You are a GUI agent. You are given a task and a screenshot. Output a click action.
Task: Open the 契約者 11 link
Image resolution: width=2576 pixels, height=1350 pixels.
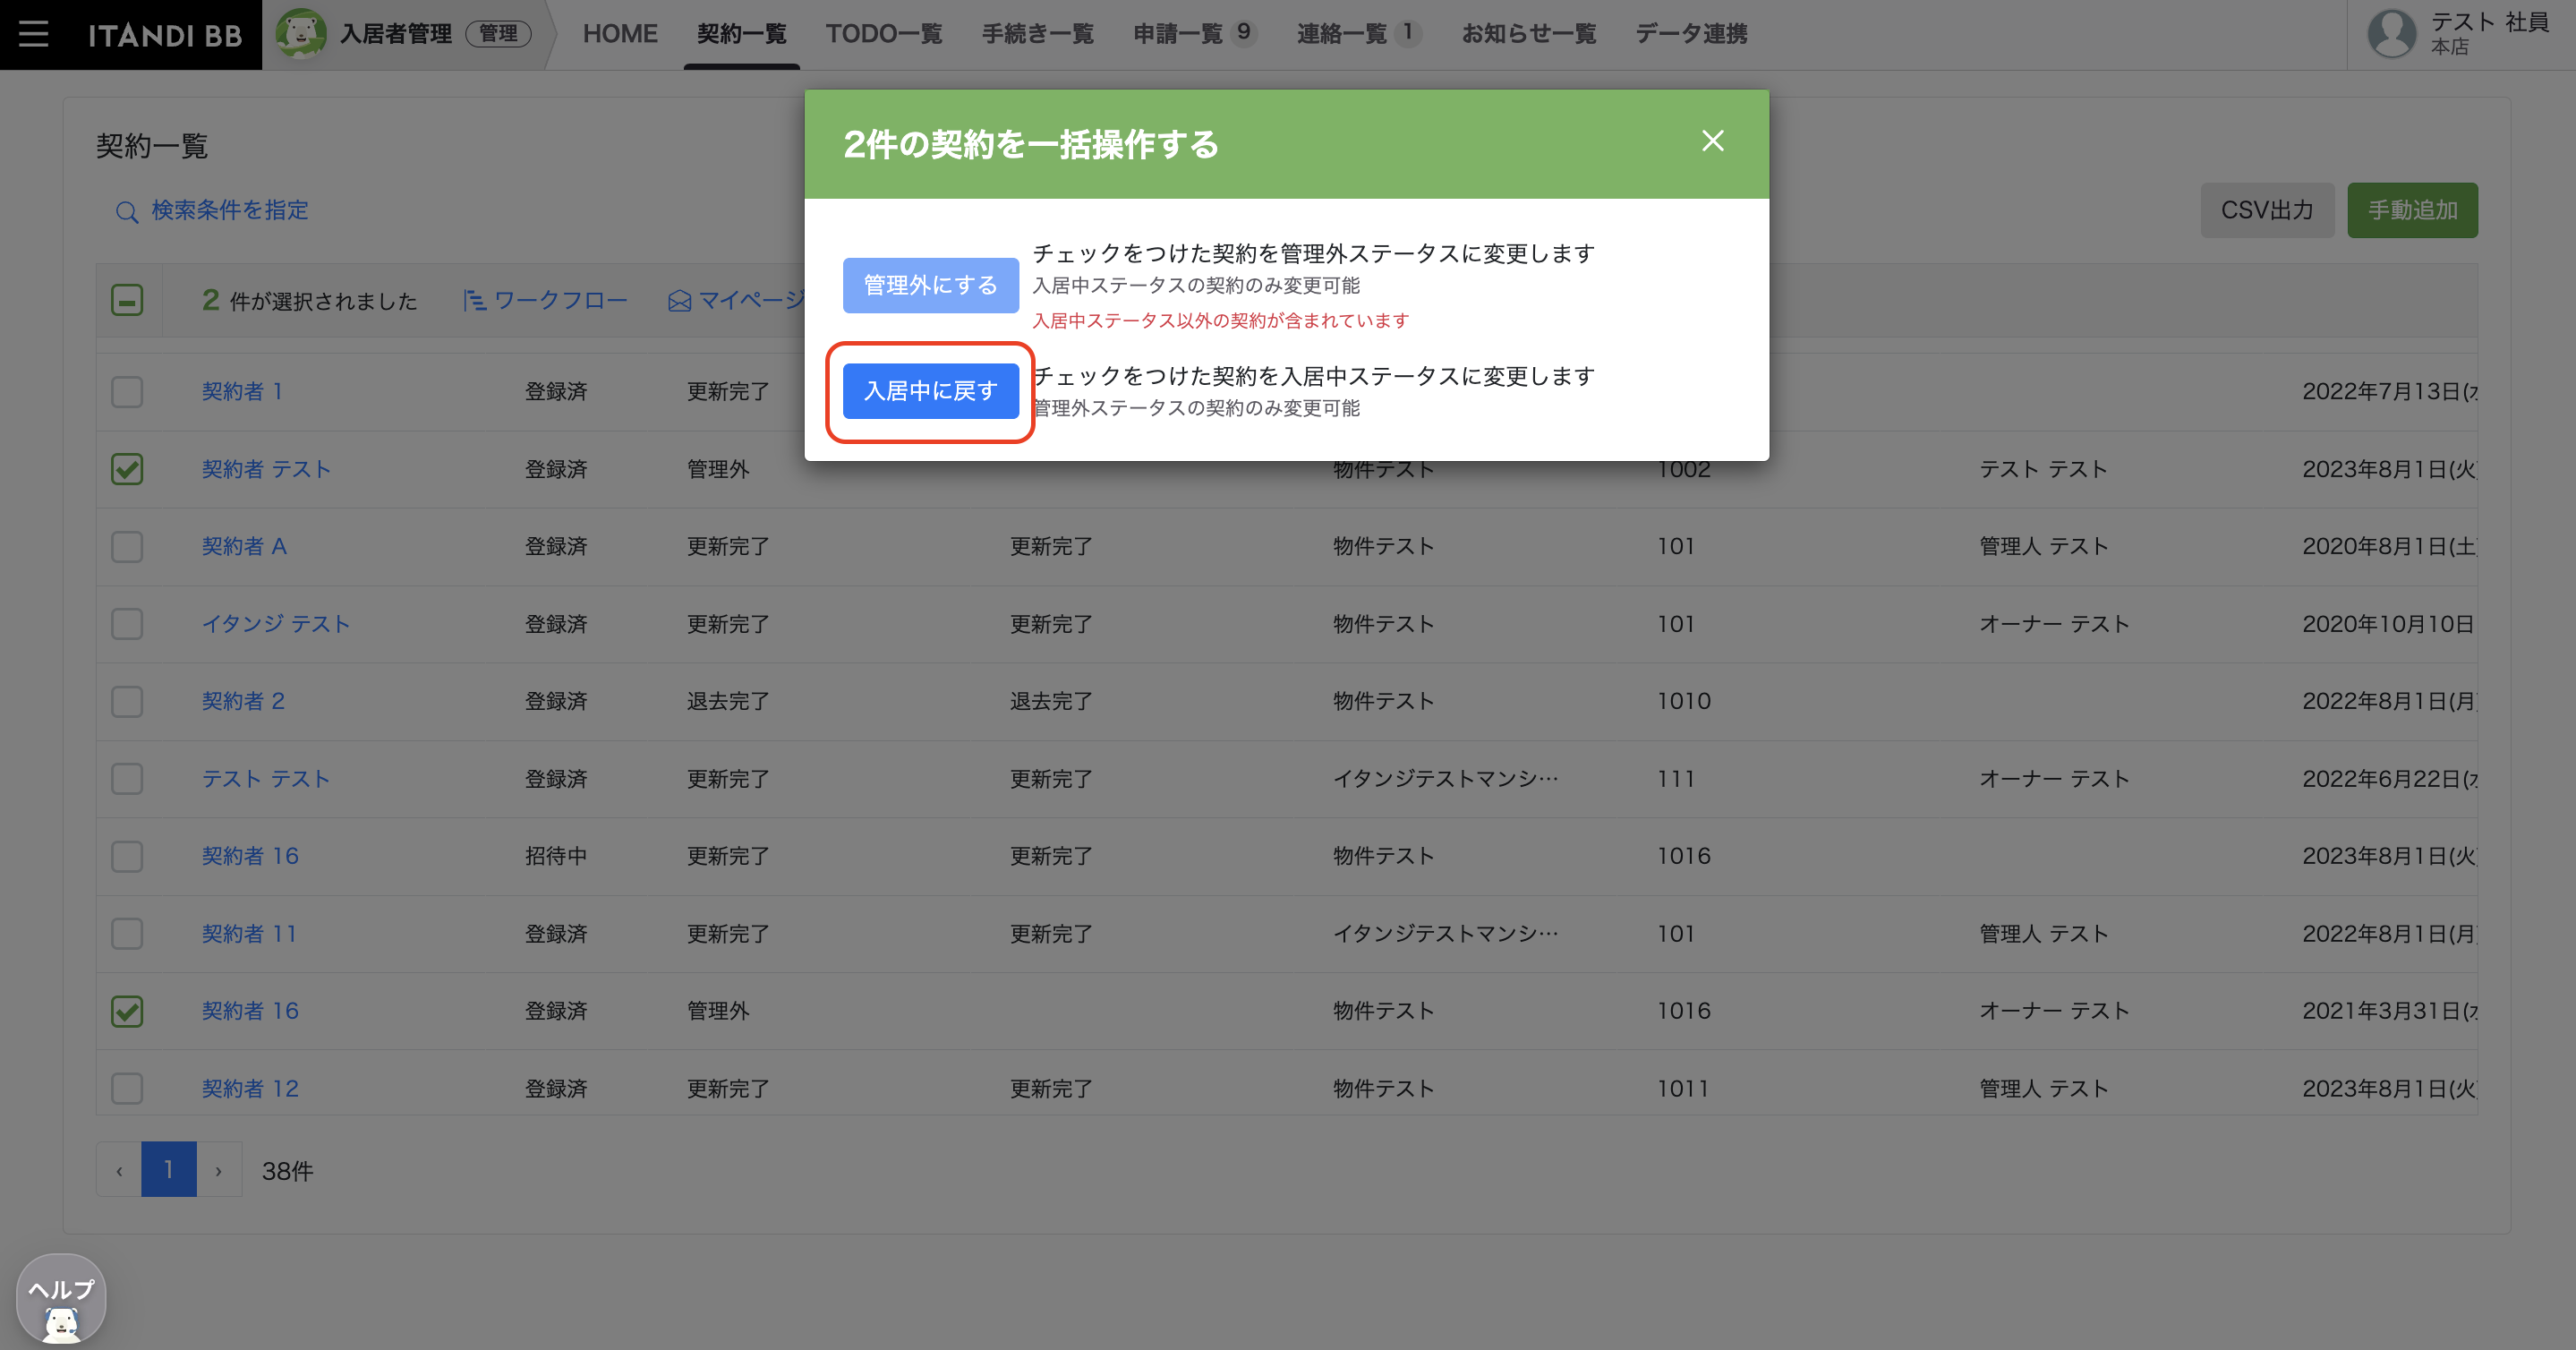pyautogui.click(x=250, y=934)
